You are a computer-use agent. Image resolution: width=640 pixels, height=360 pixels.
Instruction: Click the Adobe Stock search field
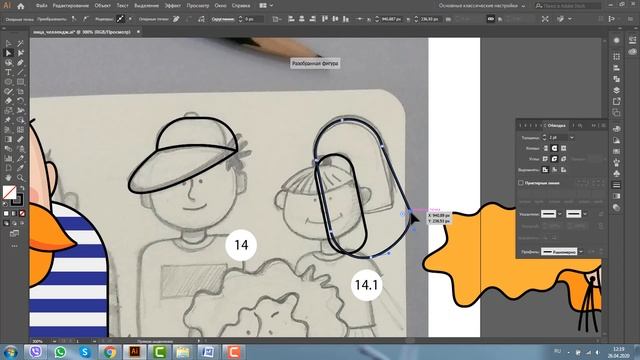click(568, 6)
